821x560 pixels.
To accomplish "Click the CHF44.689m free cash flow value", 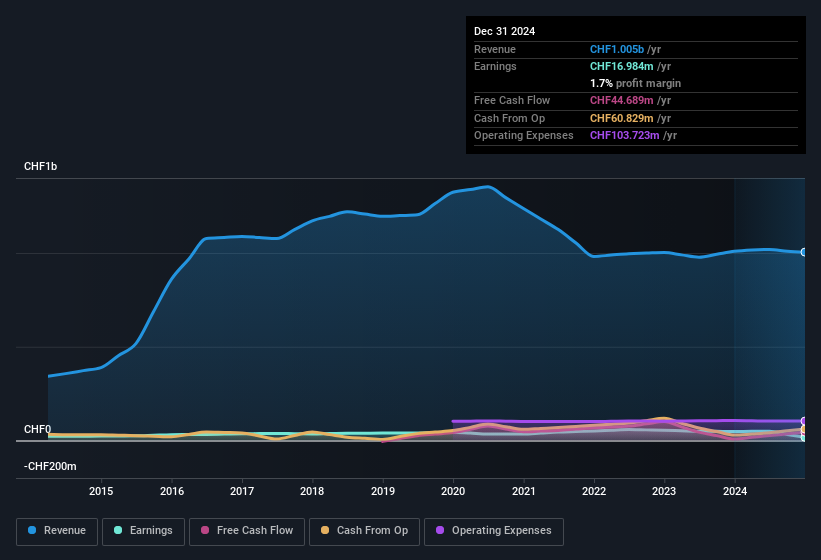I will pos(622,100).
